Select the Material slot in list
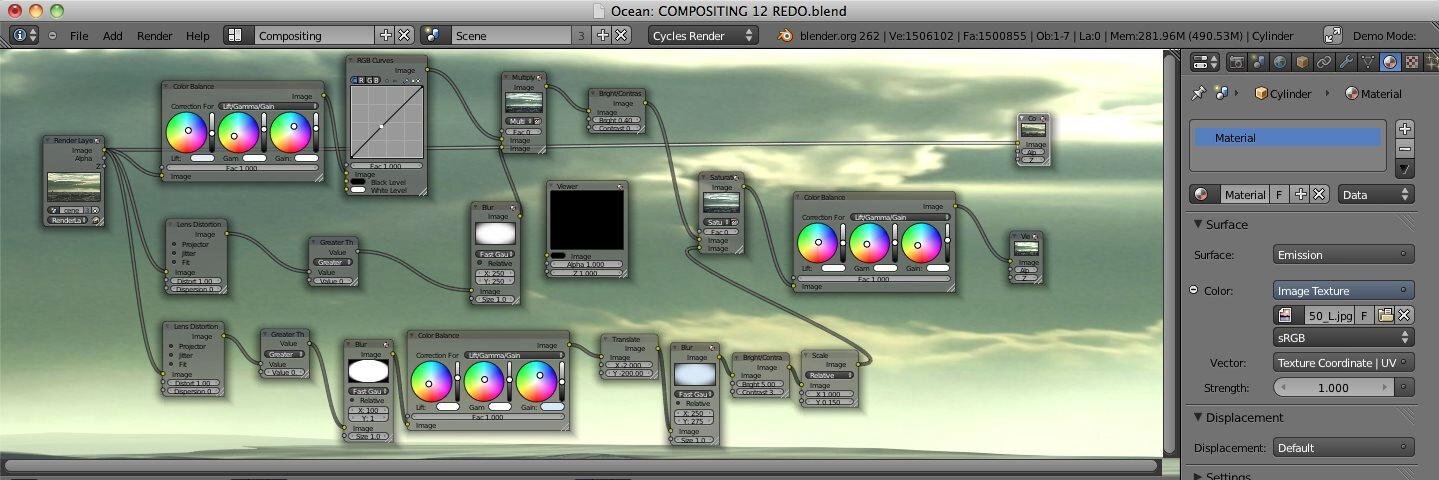This screenshot has height=480, width=1439. [x=1287, y=138]
